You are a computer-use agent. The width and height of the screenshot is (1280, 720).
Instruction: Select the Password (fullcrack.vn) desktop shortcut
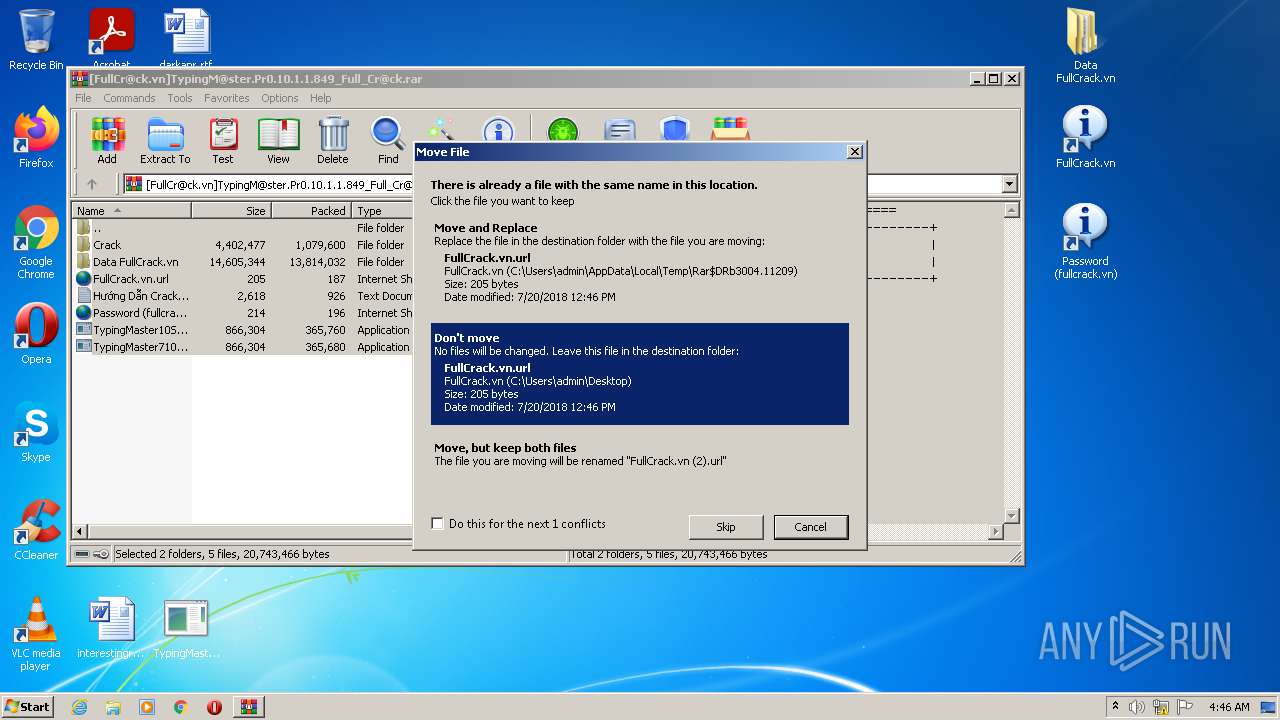(x=1086, y=242)
